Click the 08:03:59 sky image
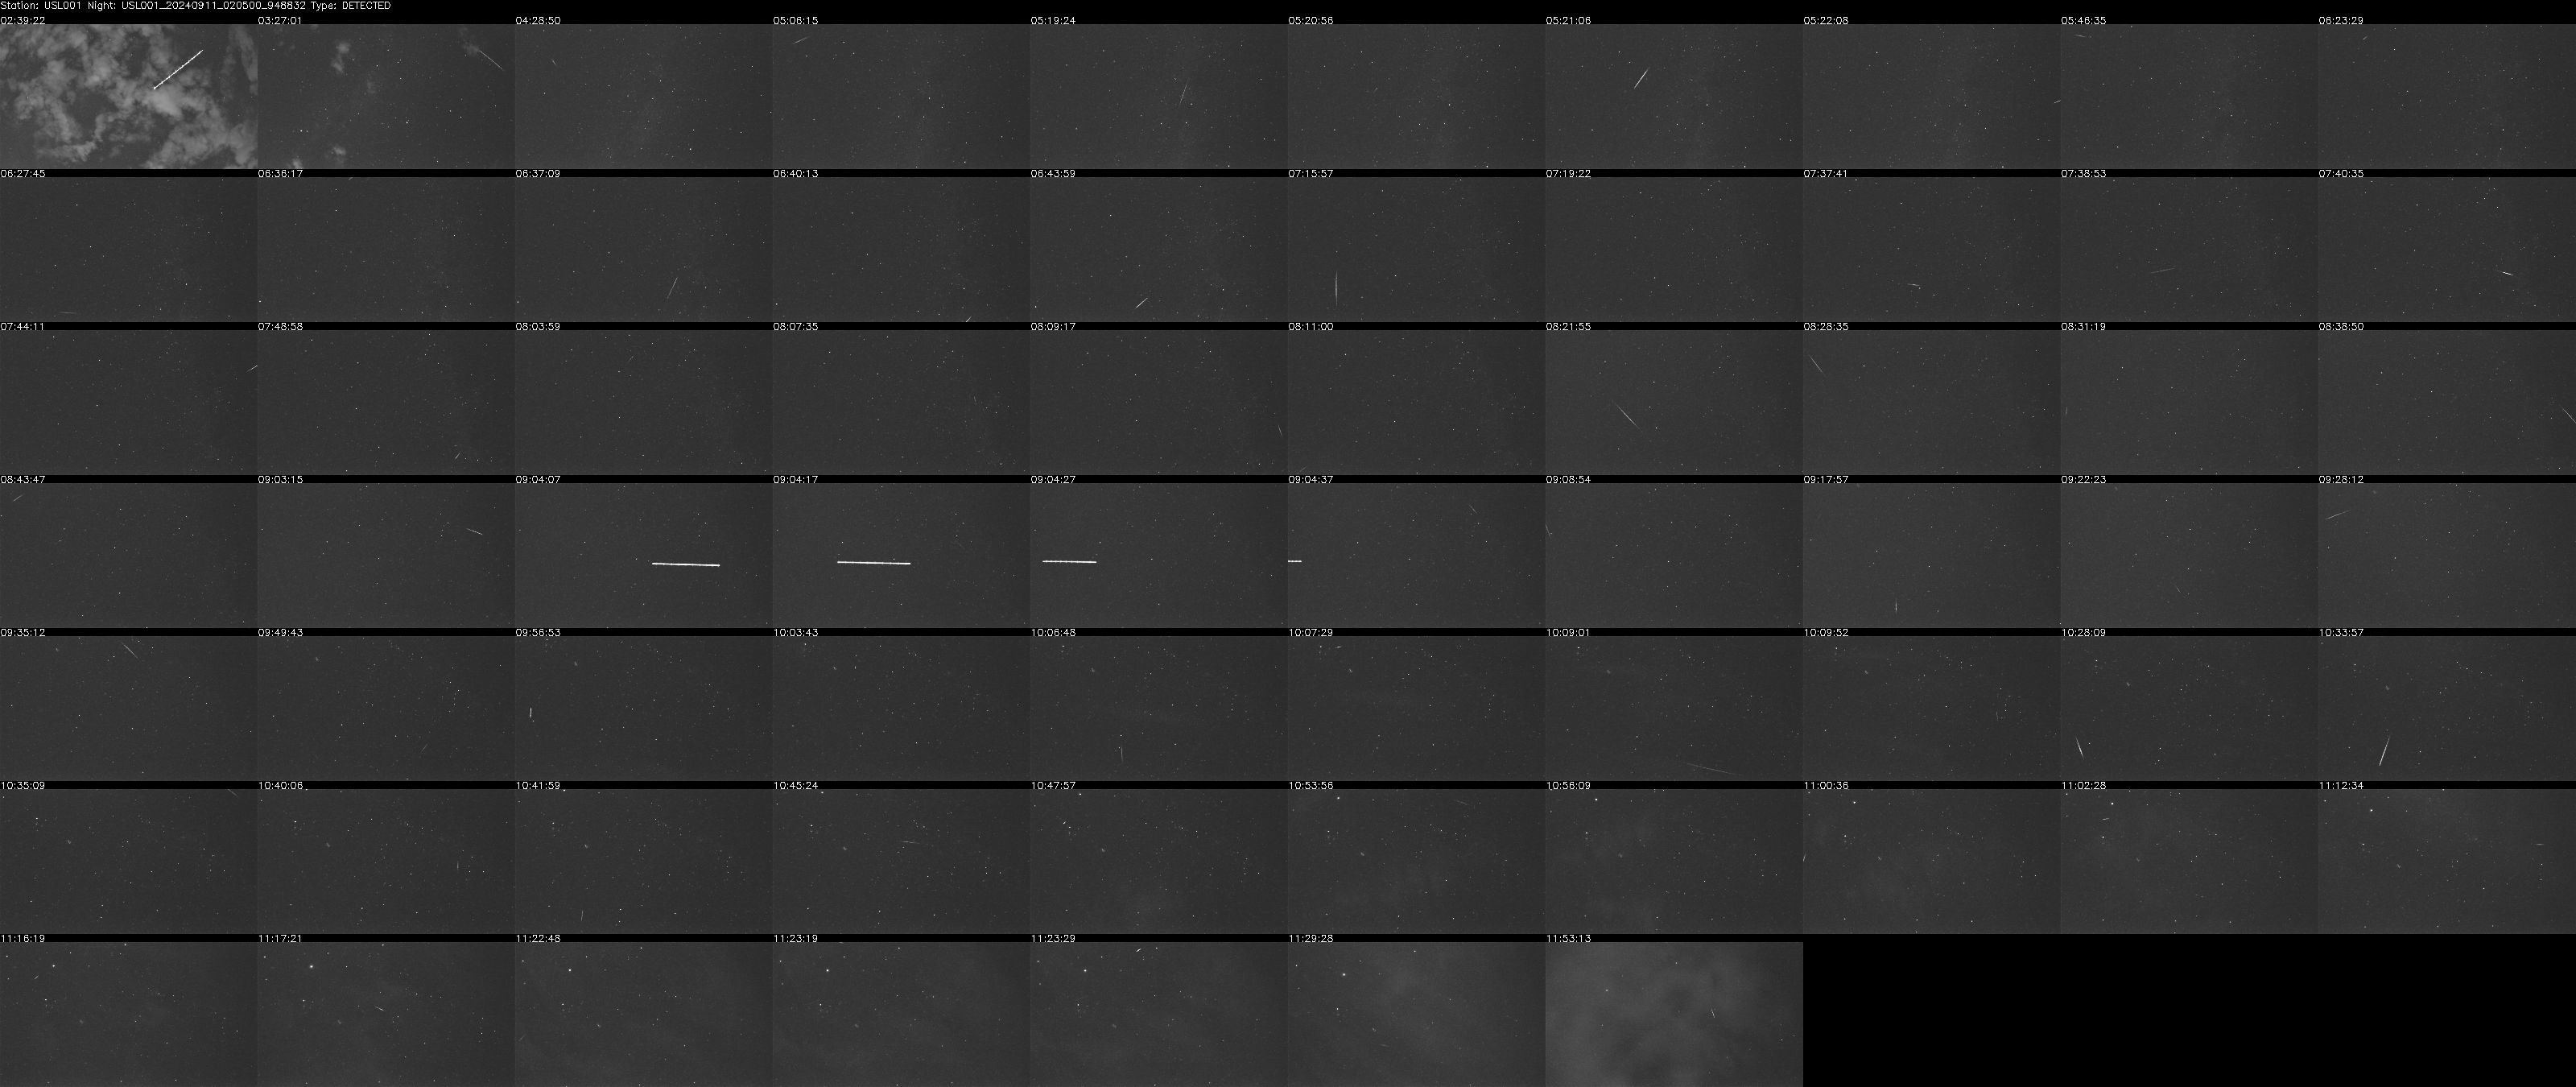2576x1087 pixels. coord(643,402)
